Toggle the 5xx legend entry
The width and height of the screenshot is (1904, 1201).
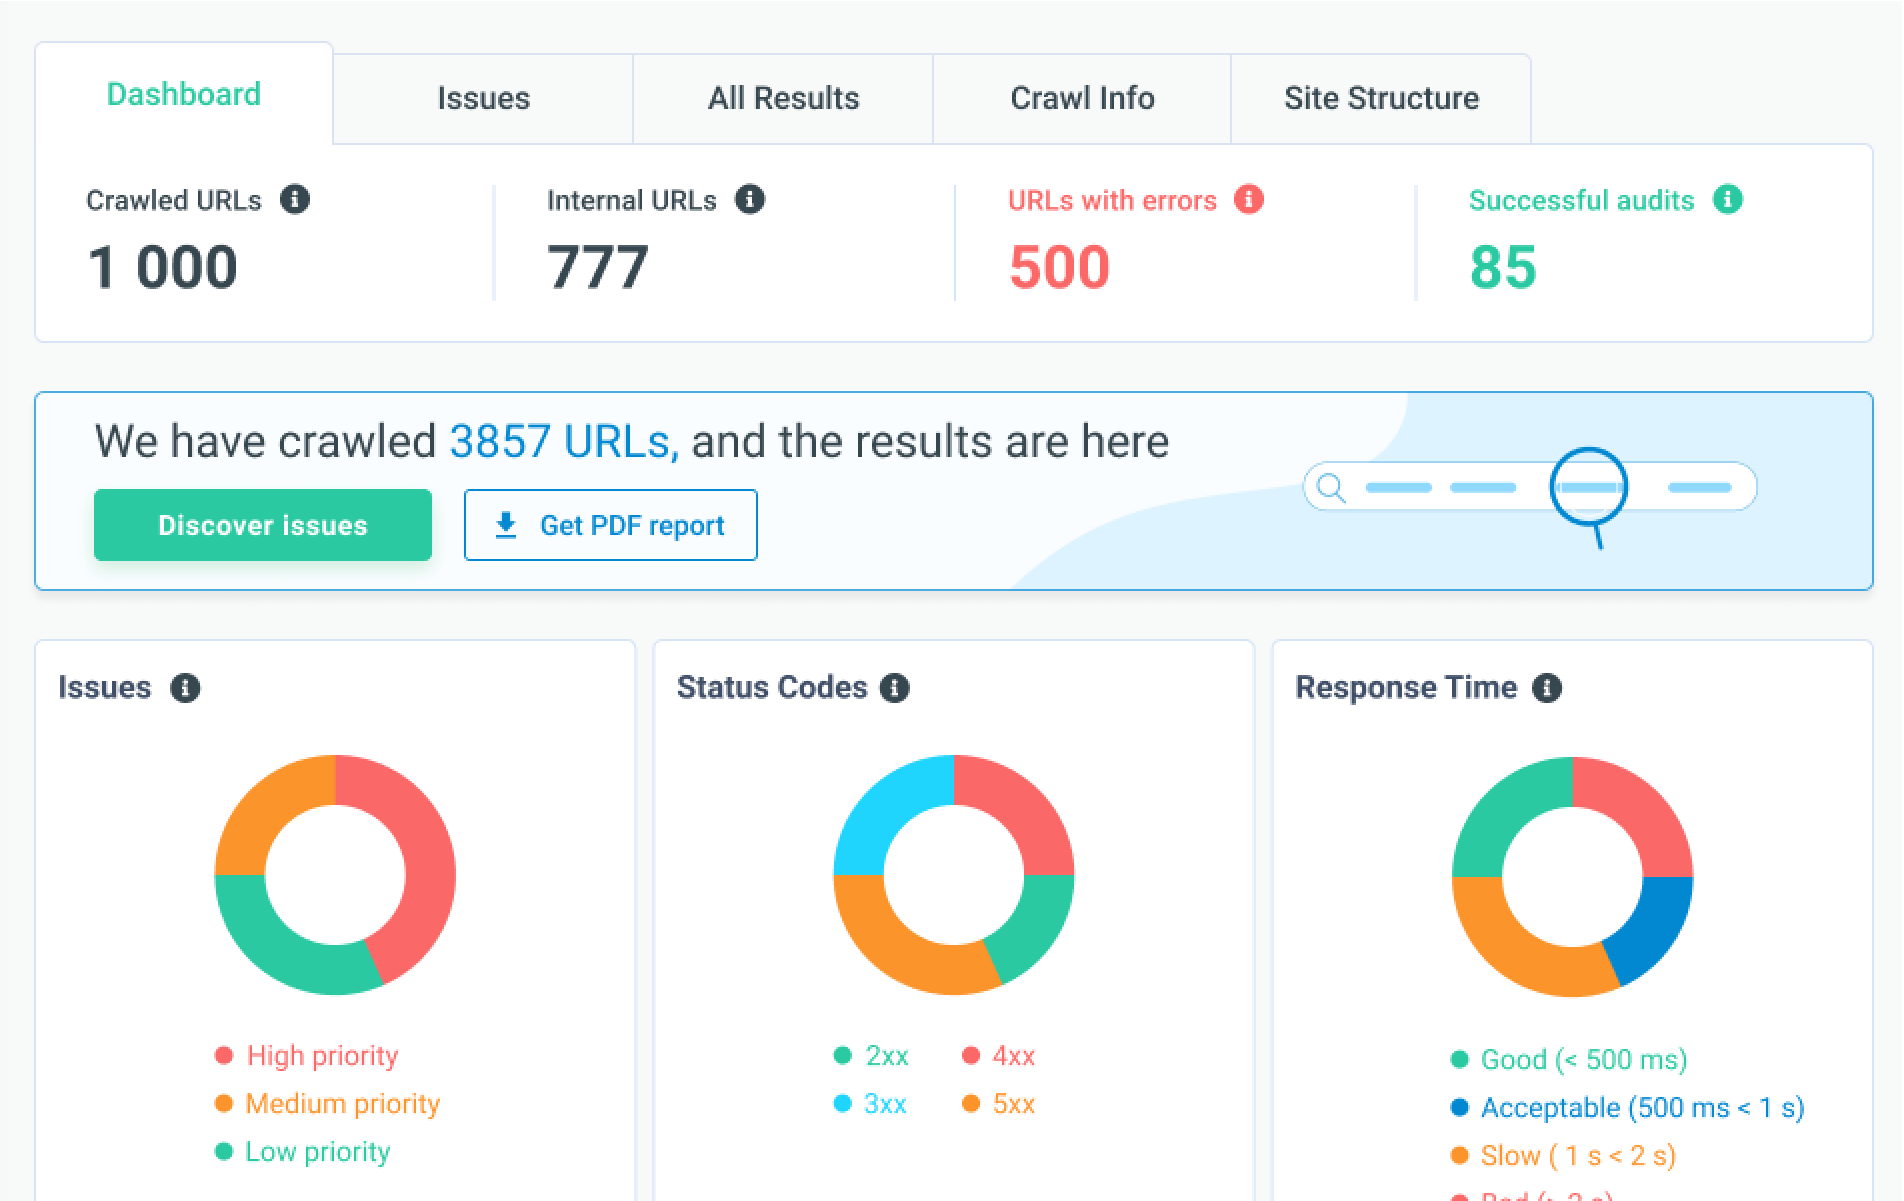click(x=1012, y=1103)
